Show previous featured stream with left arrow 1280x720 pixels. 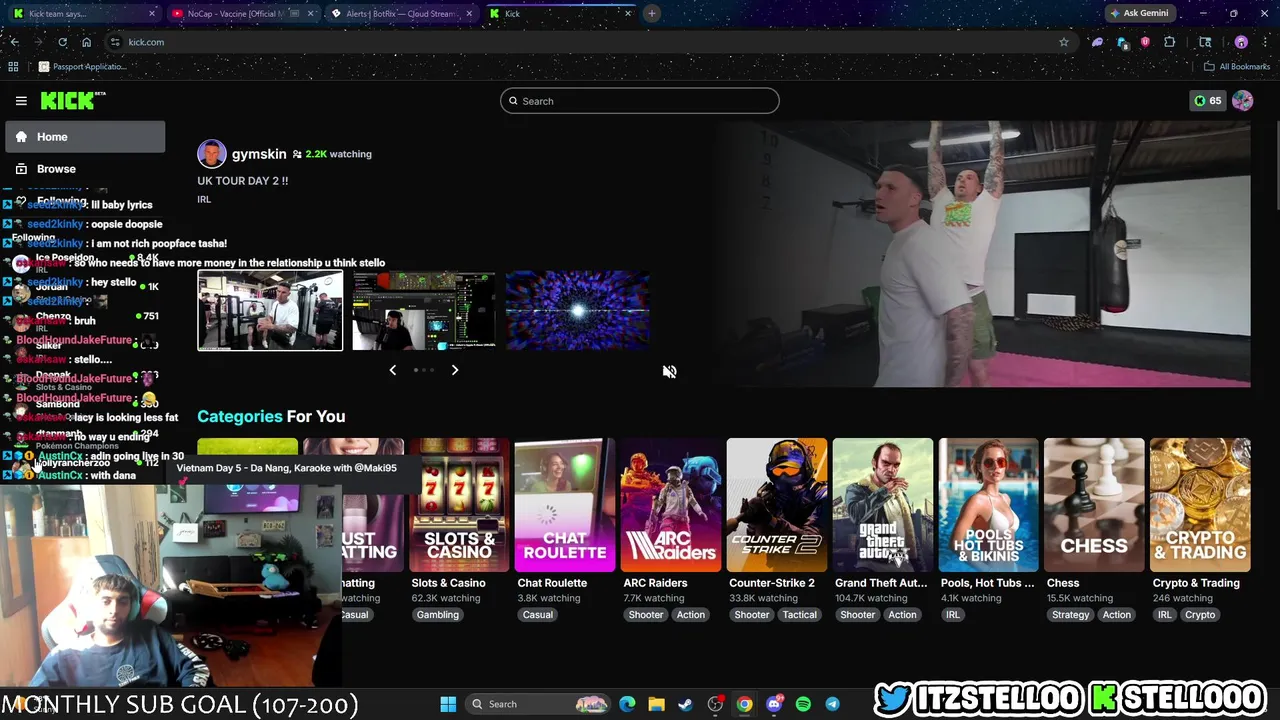(x=392, y=370)
